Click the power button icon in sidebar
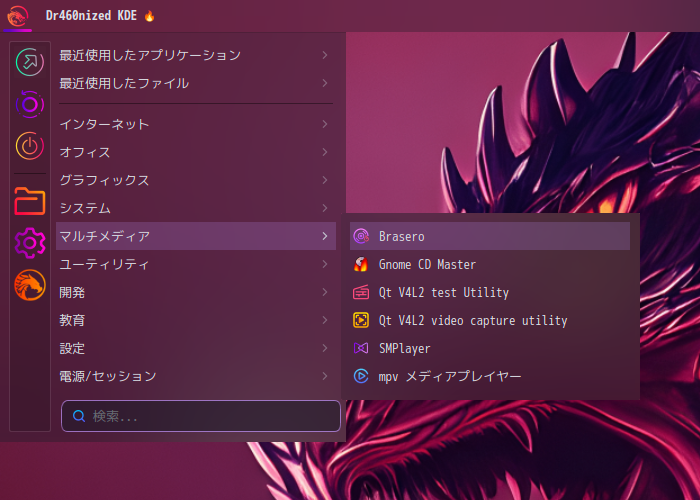The image size is (700, 500). click(x=30, y=146)
